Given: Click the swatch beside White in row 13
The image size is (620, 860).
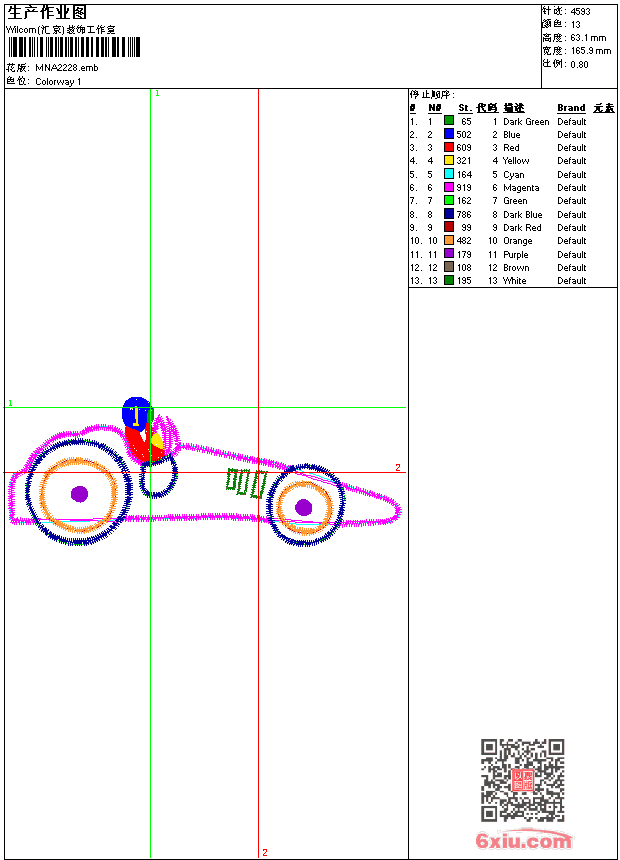Looking at the screenshot, I should click(449, 280).
